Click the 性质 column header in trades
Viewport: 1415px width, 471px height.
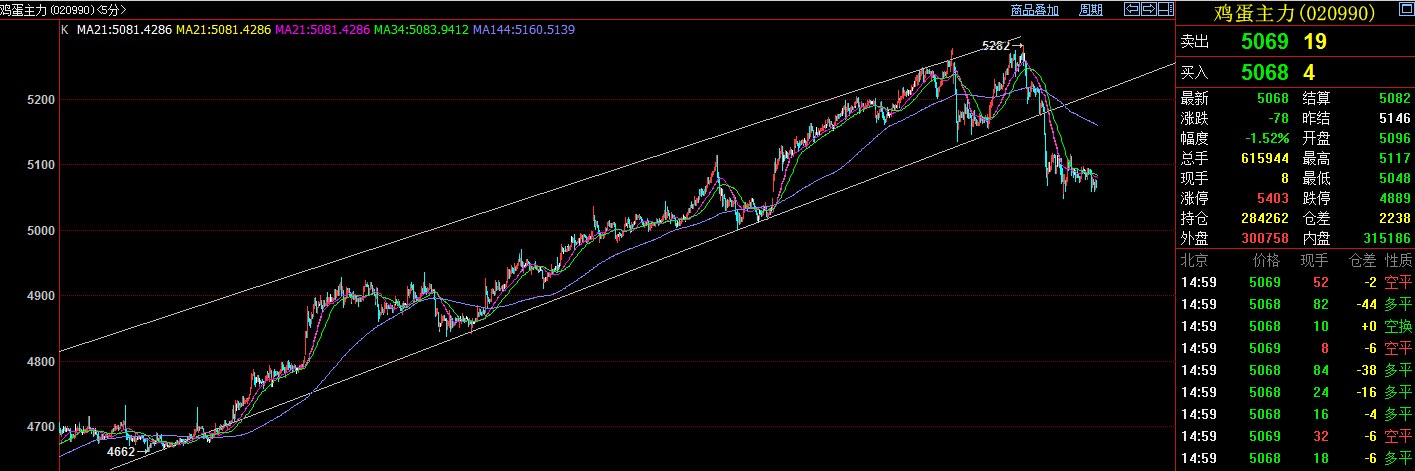1397,260
